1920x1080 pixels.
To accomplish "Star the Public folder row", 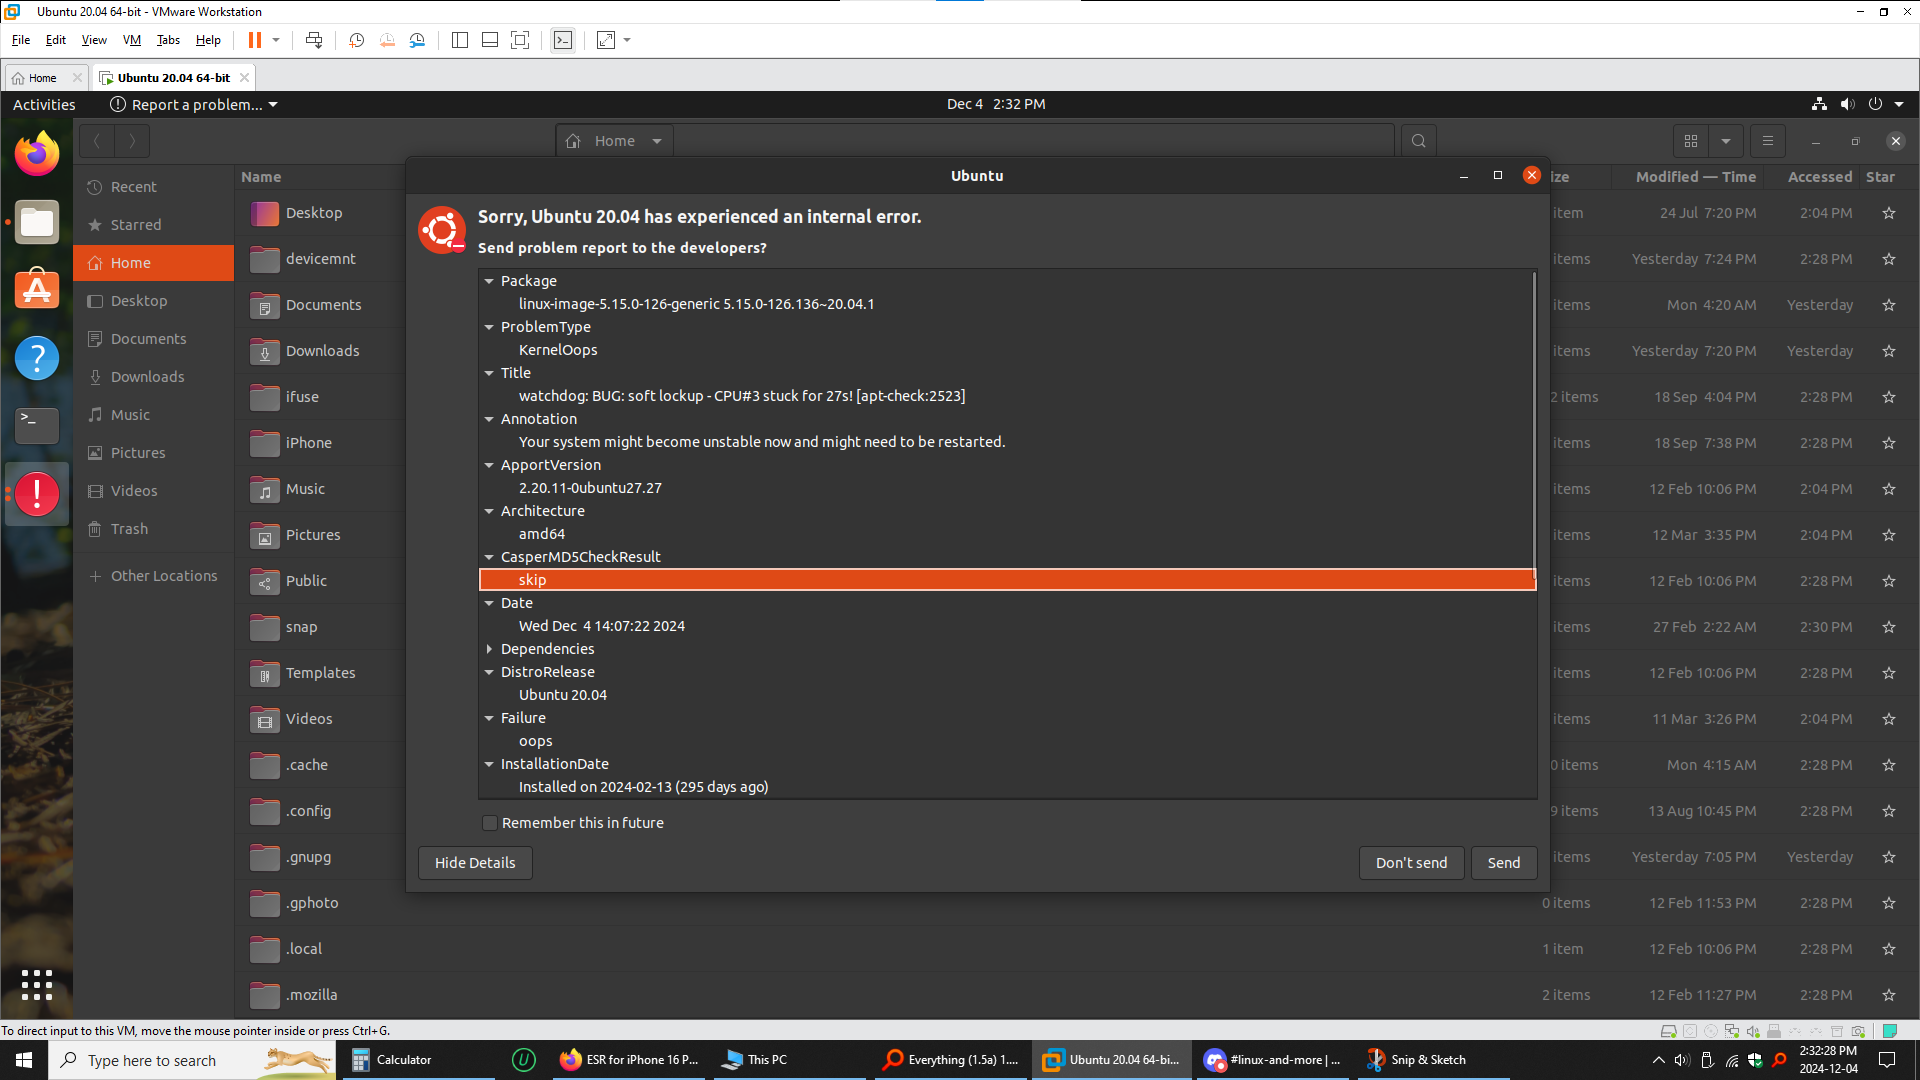I will tap(1889, 581).
